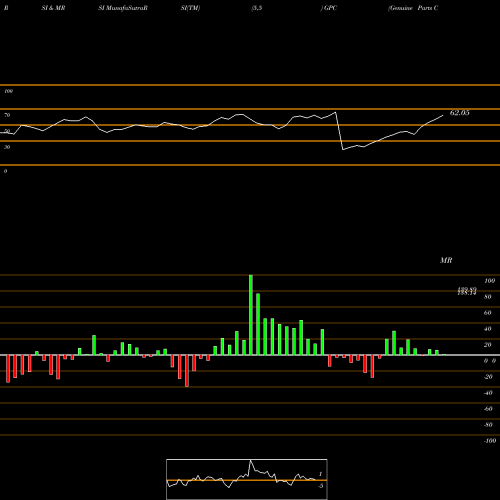500x500 pixels.
Task: Click the 80 label on MR axis
Action: pos(488,297)
